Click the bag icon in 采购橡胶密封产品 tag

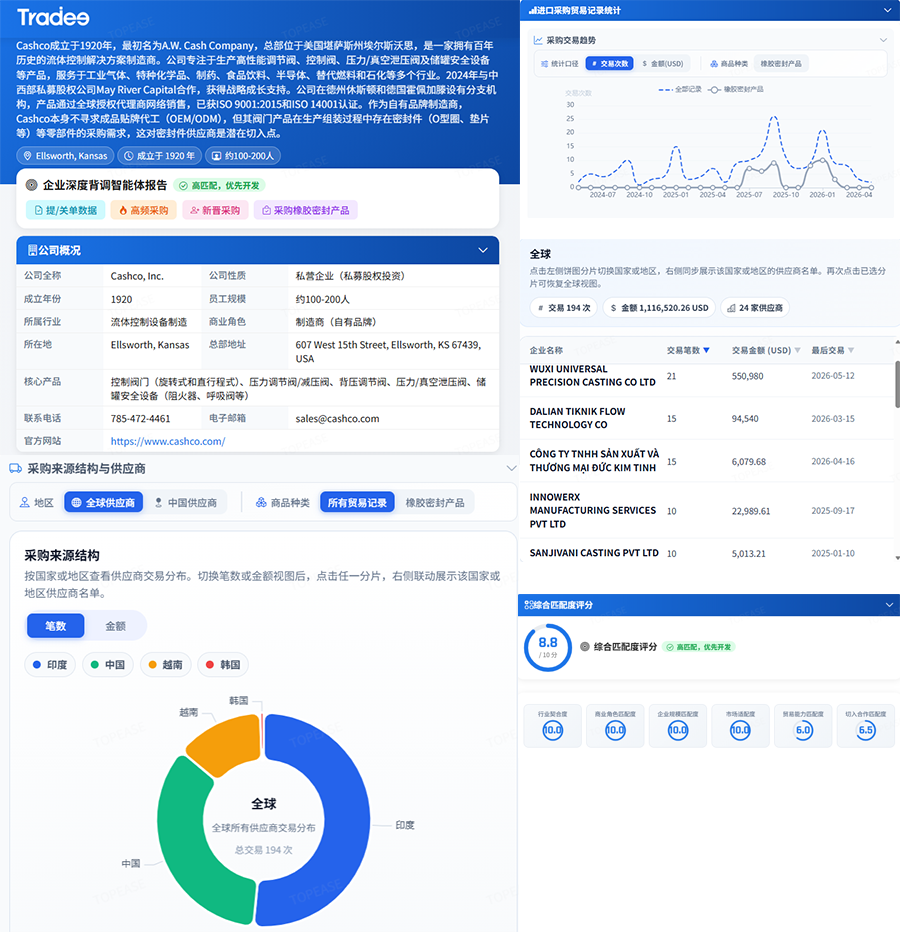(266, 210)
